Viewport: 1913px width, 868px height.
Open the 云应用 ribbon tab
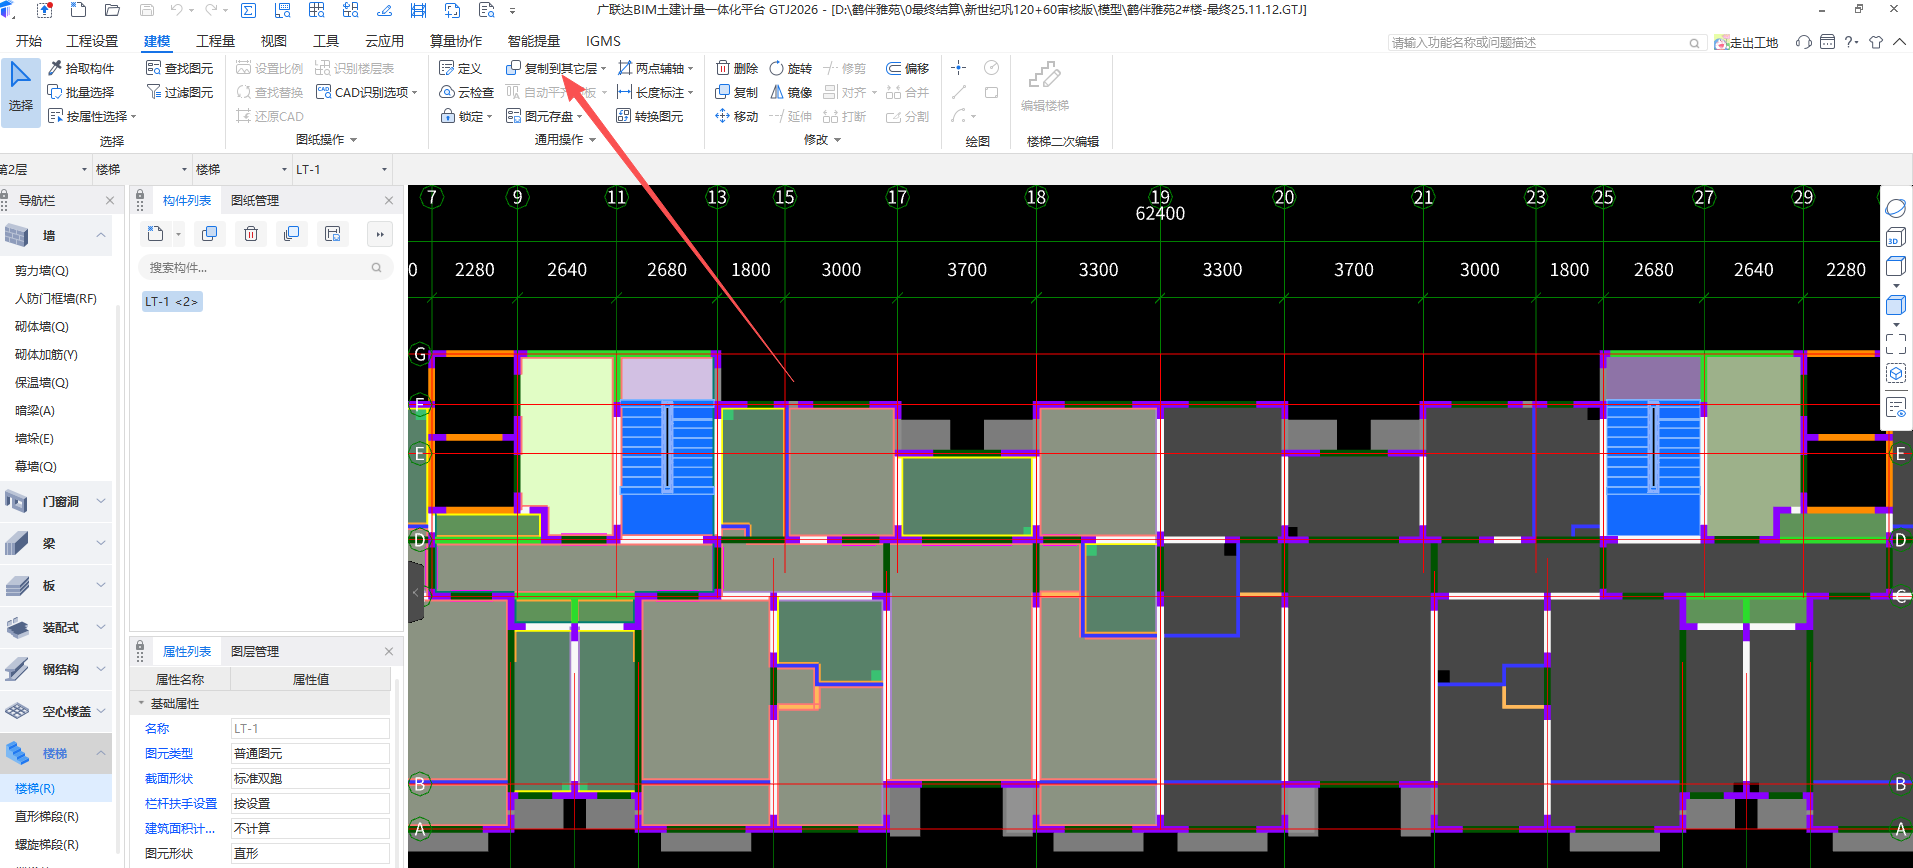384,41
